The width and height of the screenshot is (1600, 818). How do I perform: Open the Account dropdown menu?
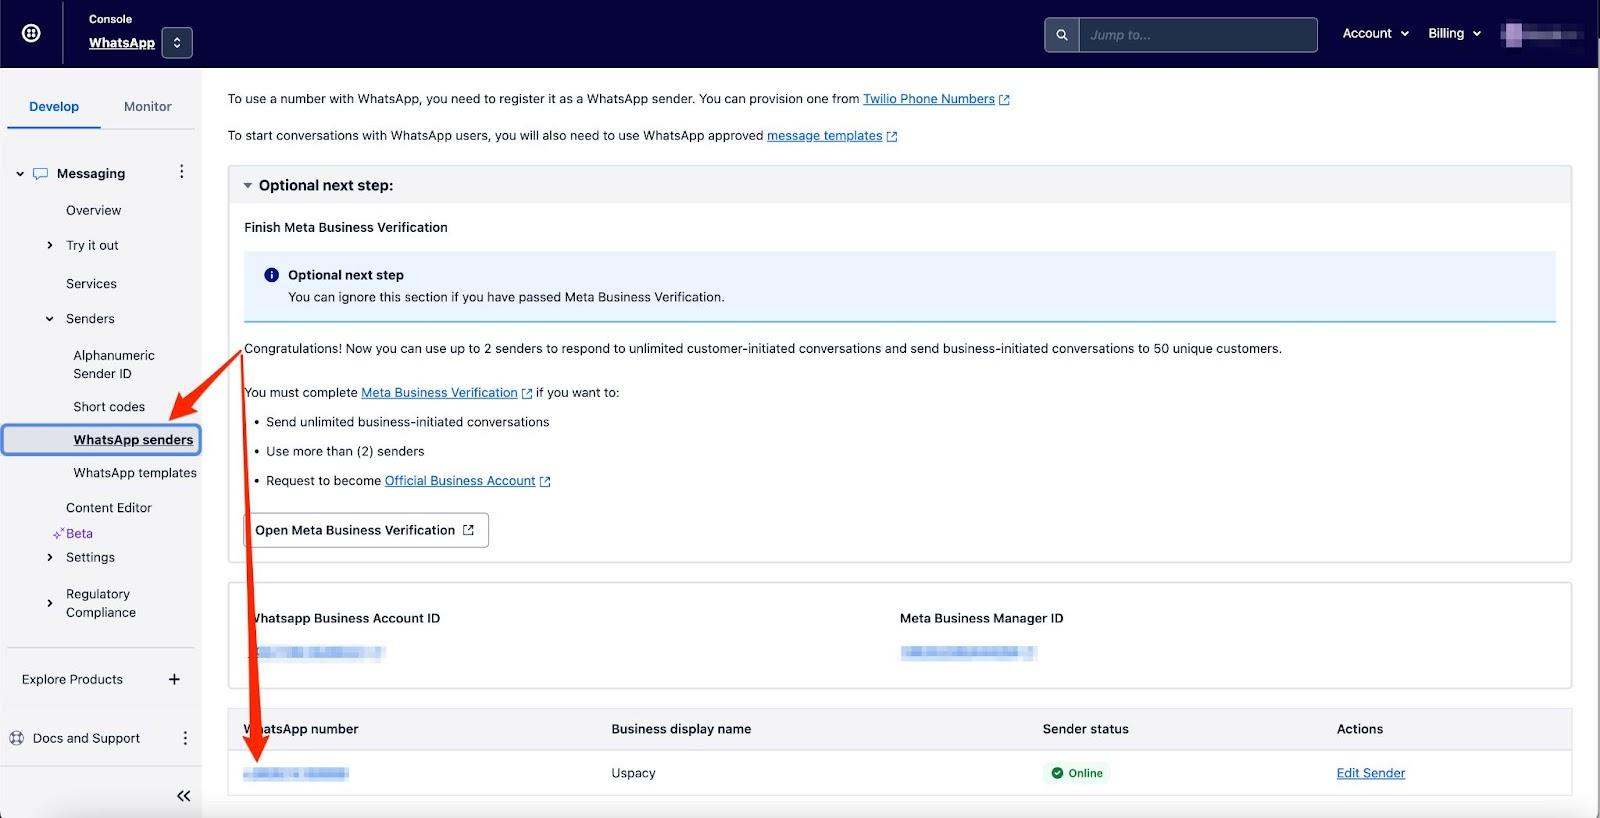coord(1375,34)
